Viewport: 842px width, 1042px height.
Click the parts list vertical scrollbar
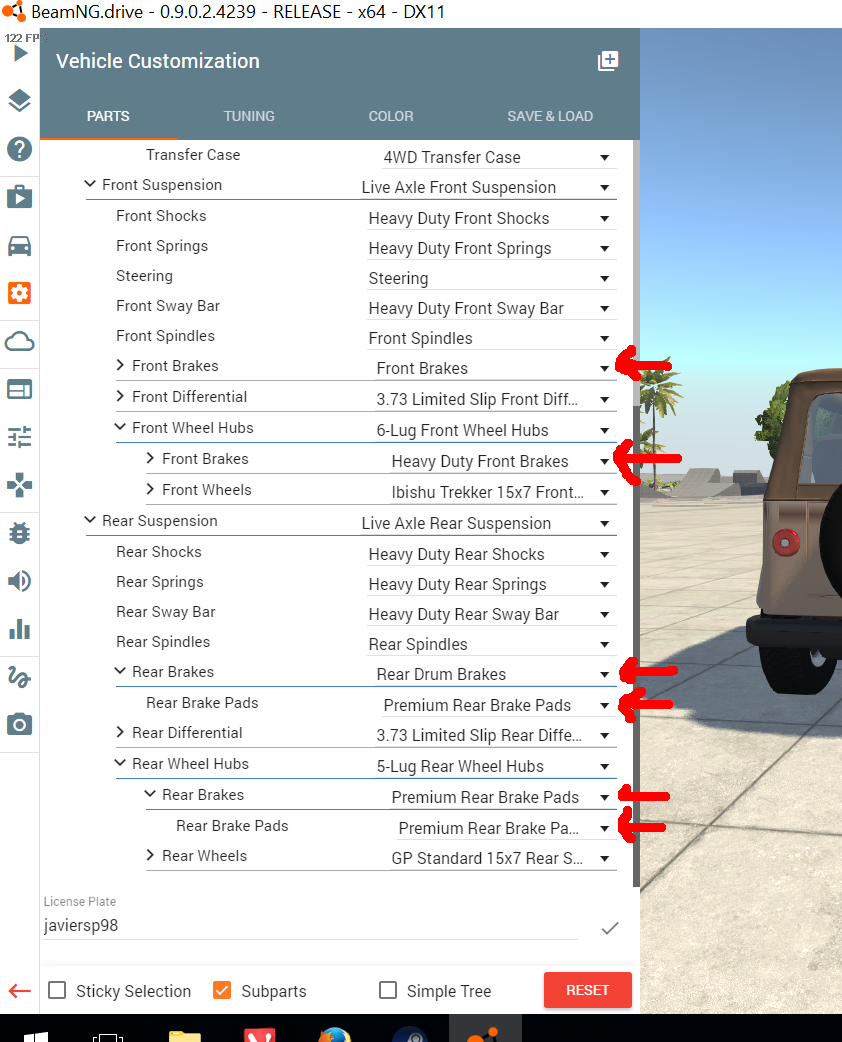pyautogui.click(x=637, y=513)
